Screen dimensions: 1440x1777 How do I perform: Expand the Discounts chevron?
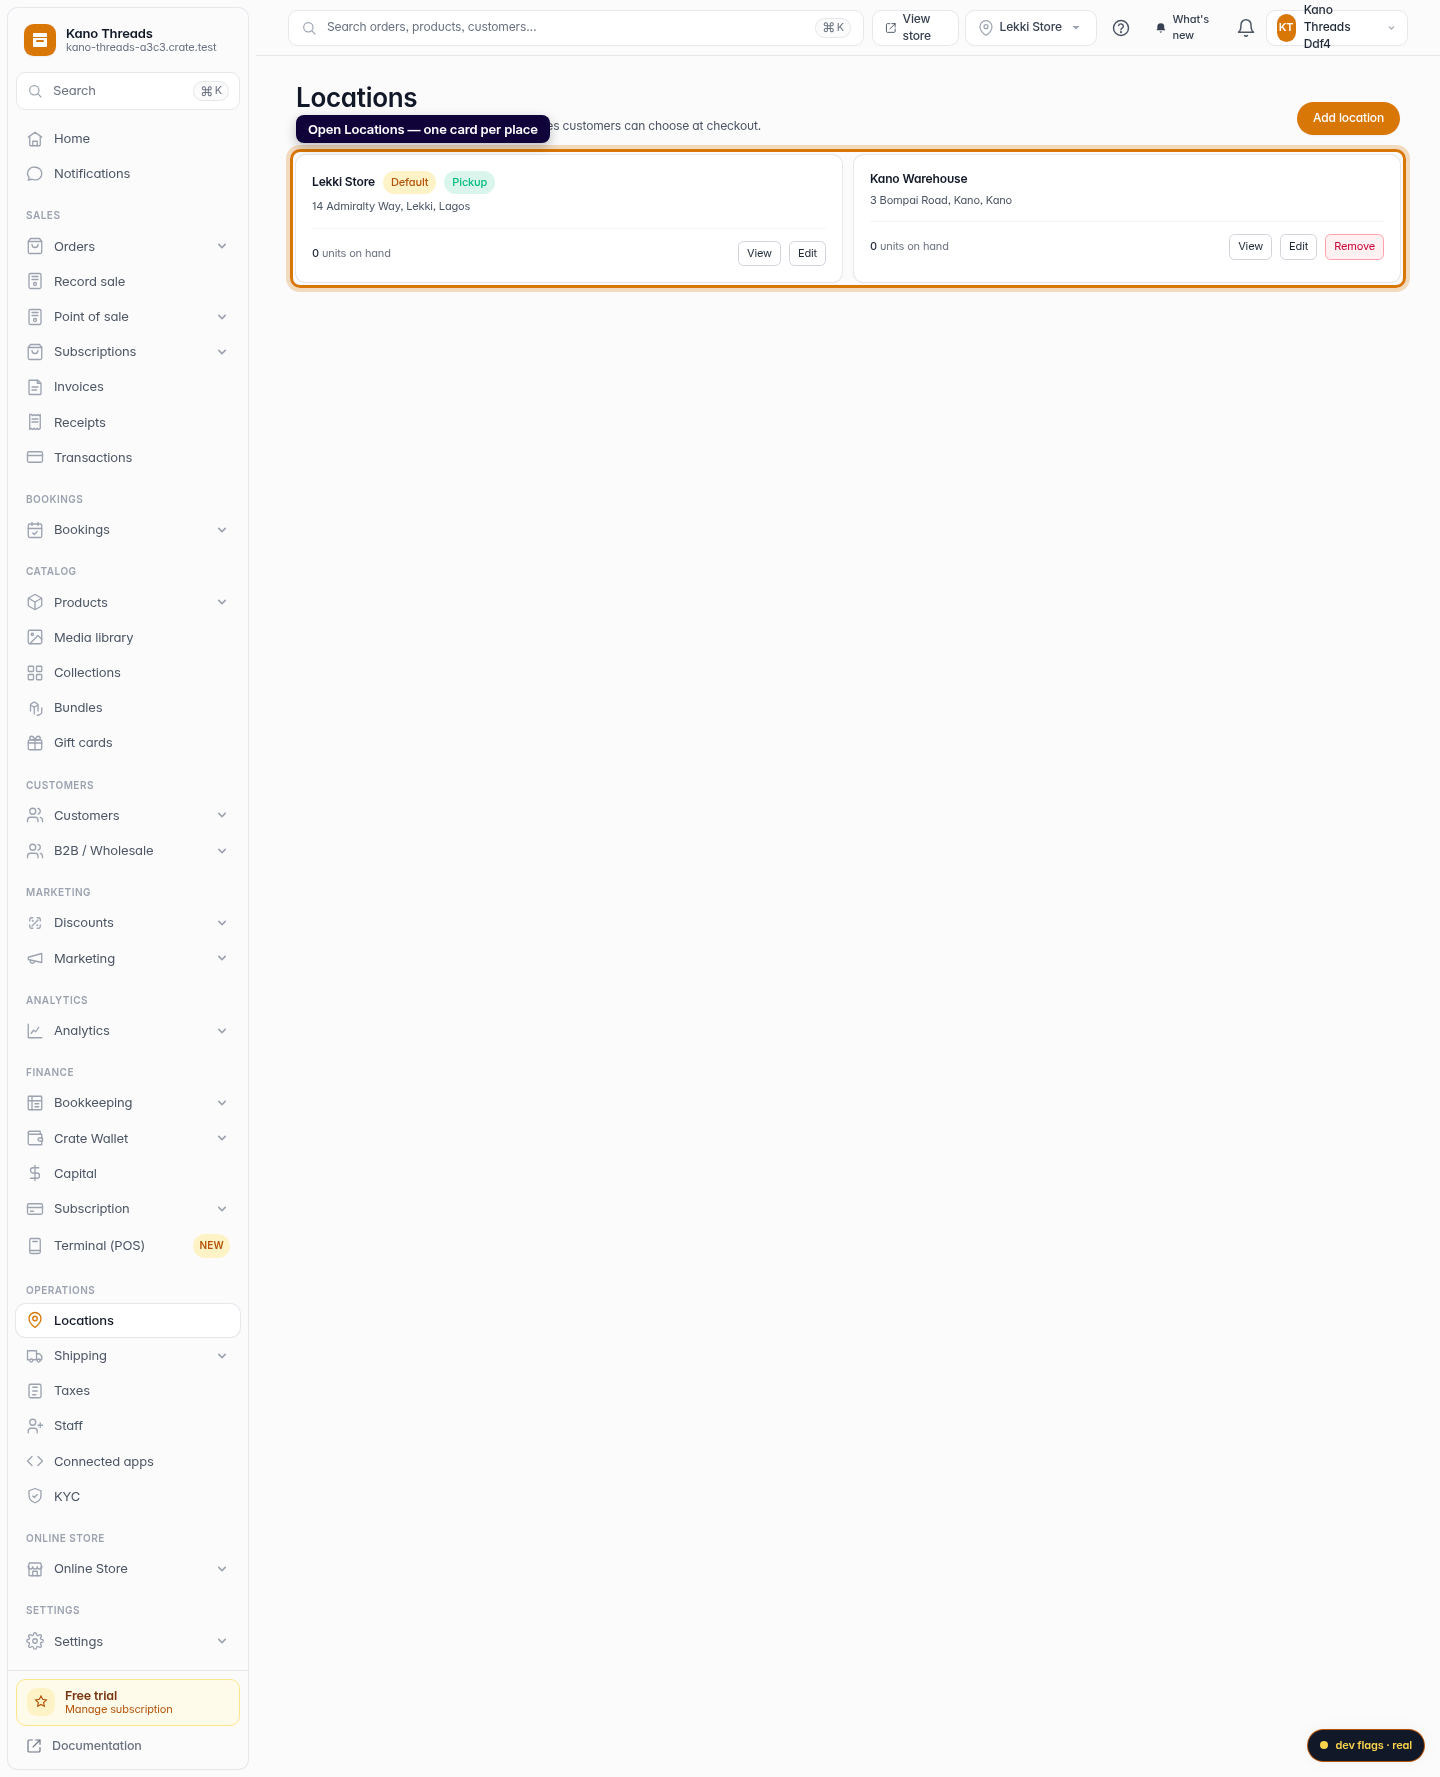click(x=222, y=923)
